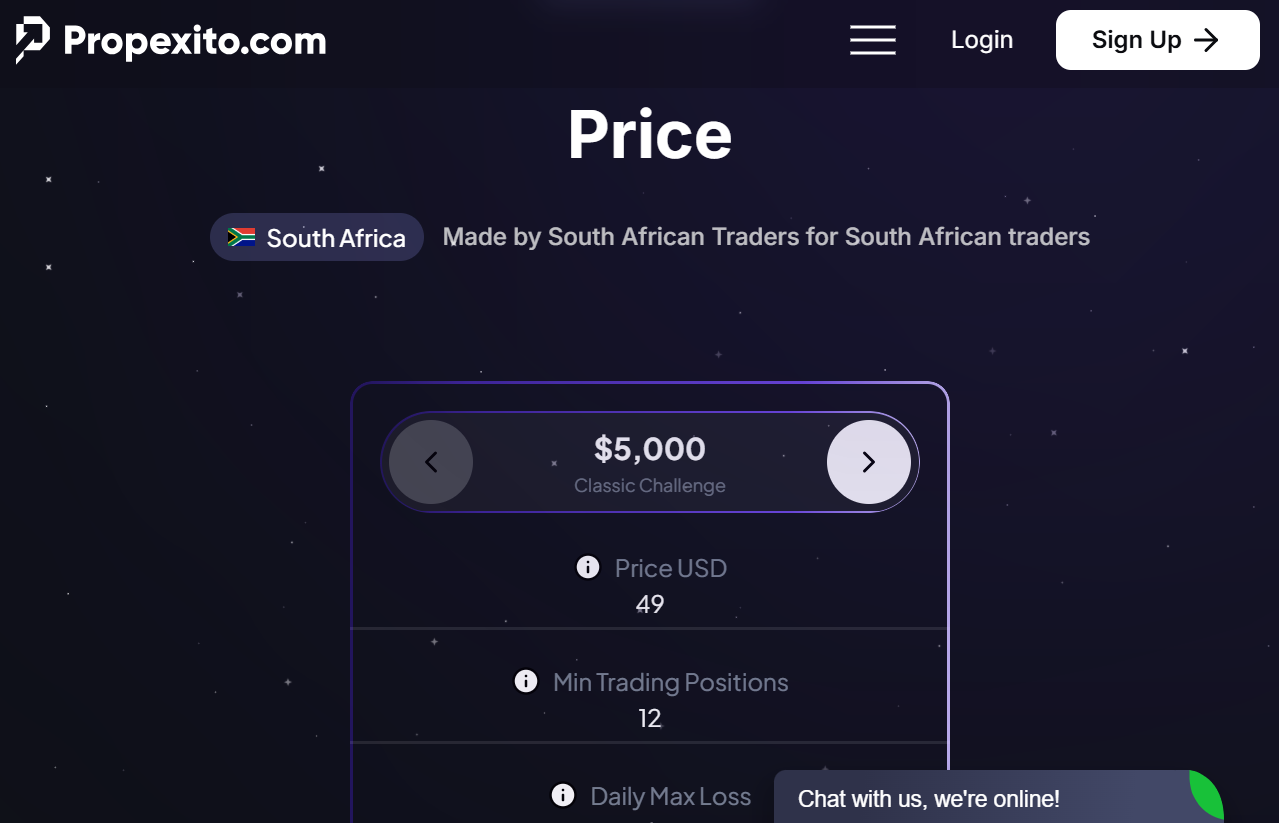The width and height of the screenshot is (1279, 823).
Task: Click the Price USD value 49
Action: [x=650, y=604]
